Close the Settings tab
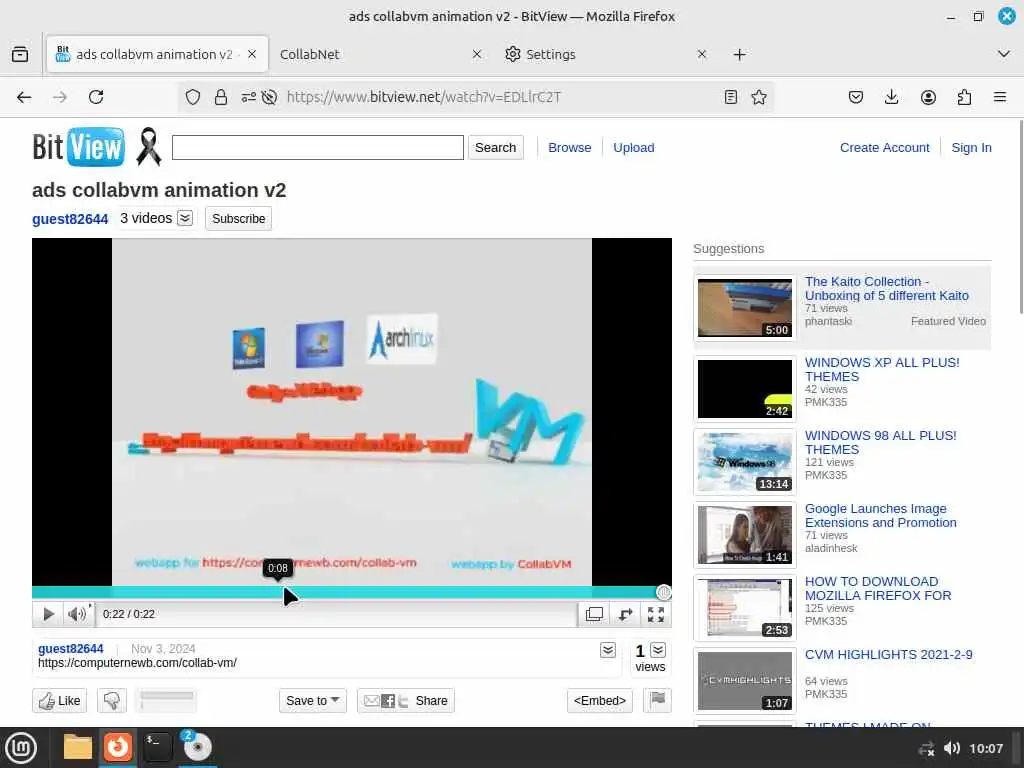This screenshot has height=768, width=1024. [x=701, y=54]
